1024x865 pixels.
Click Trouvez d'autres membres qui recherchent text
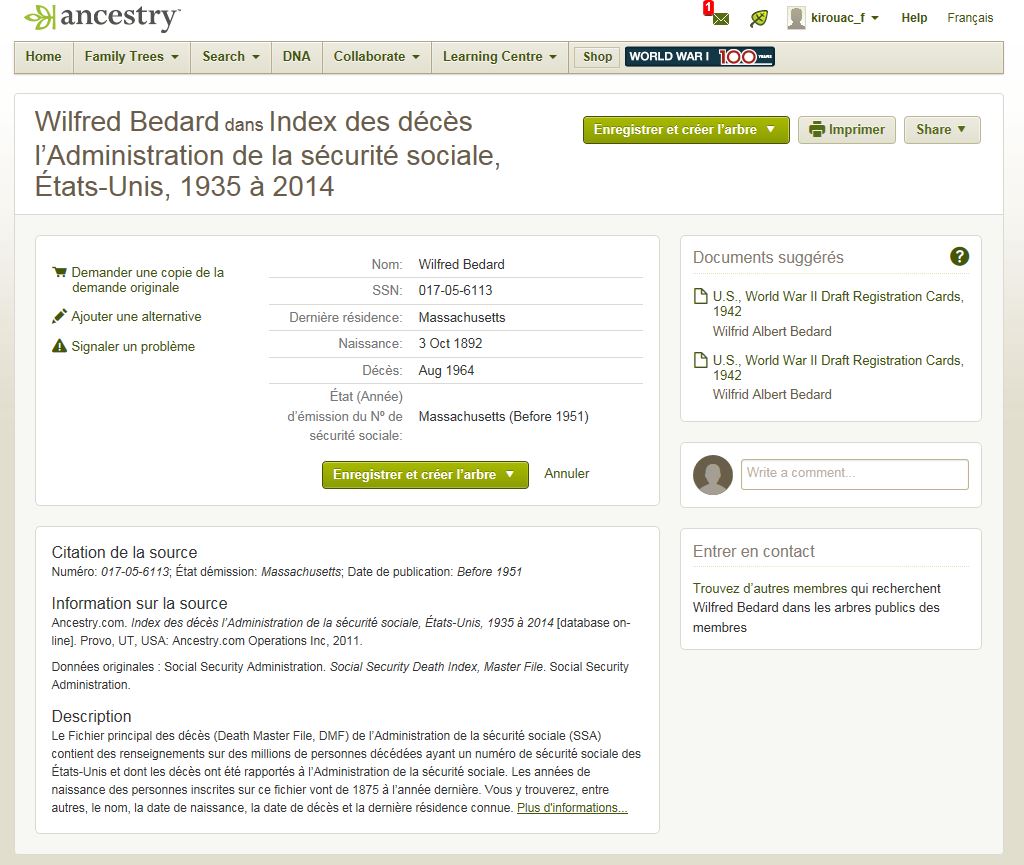(817, 588)
